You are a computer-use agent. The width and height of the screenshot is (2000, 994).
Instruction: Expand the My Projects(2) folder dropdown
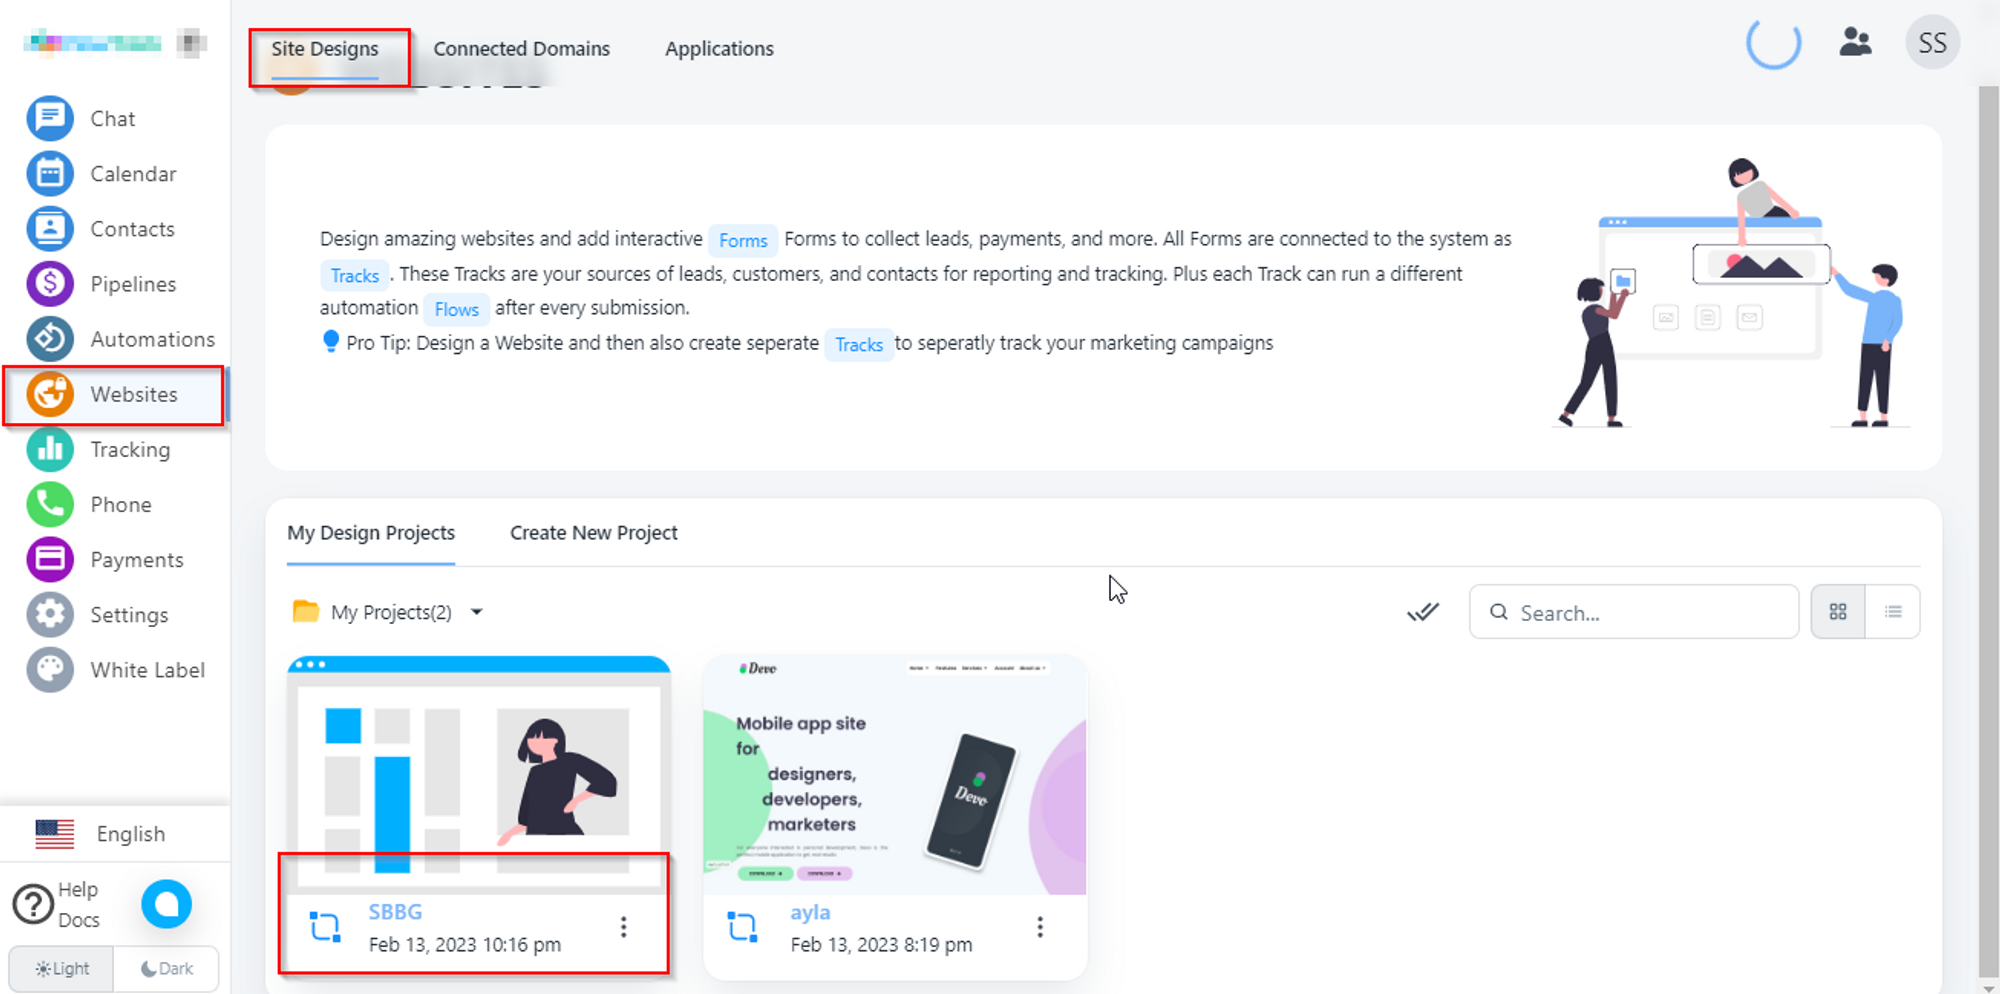point(477,612)
